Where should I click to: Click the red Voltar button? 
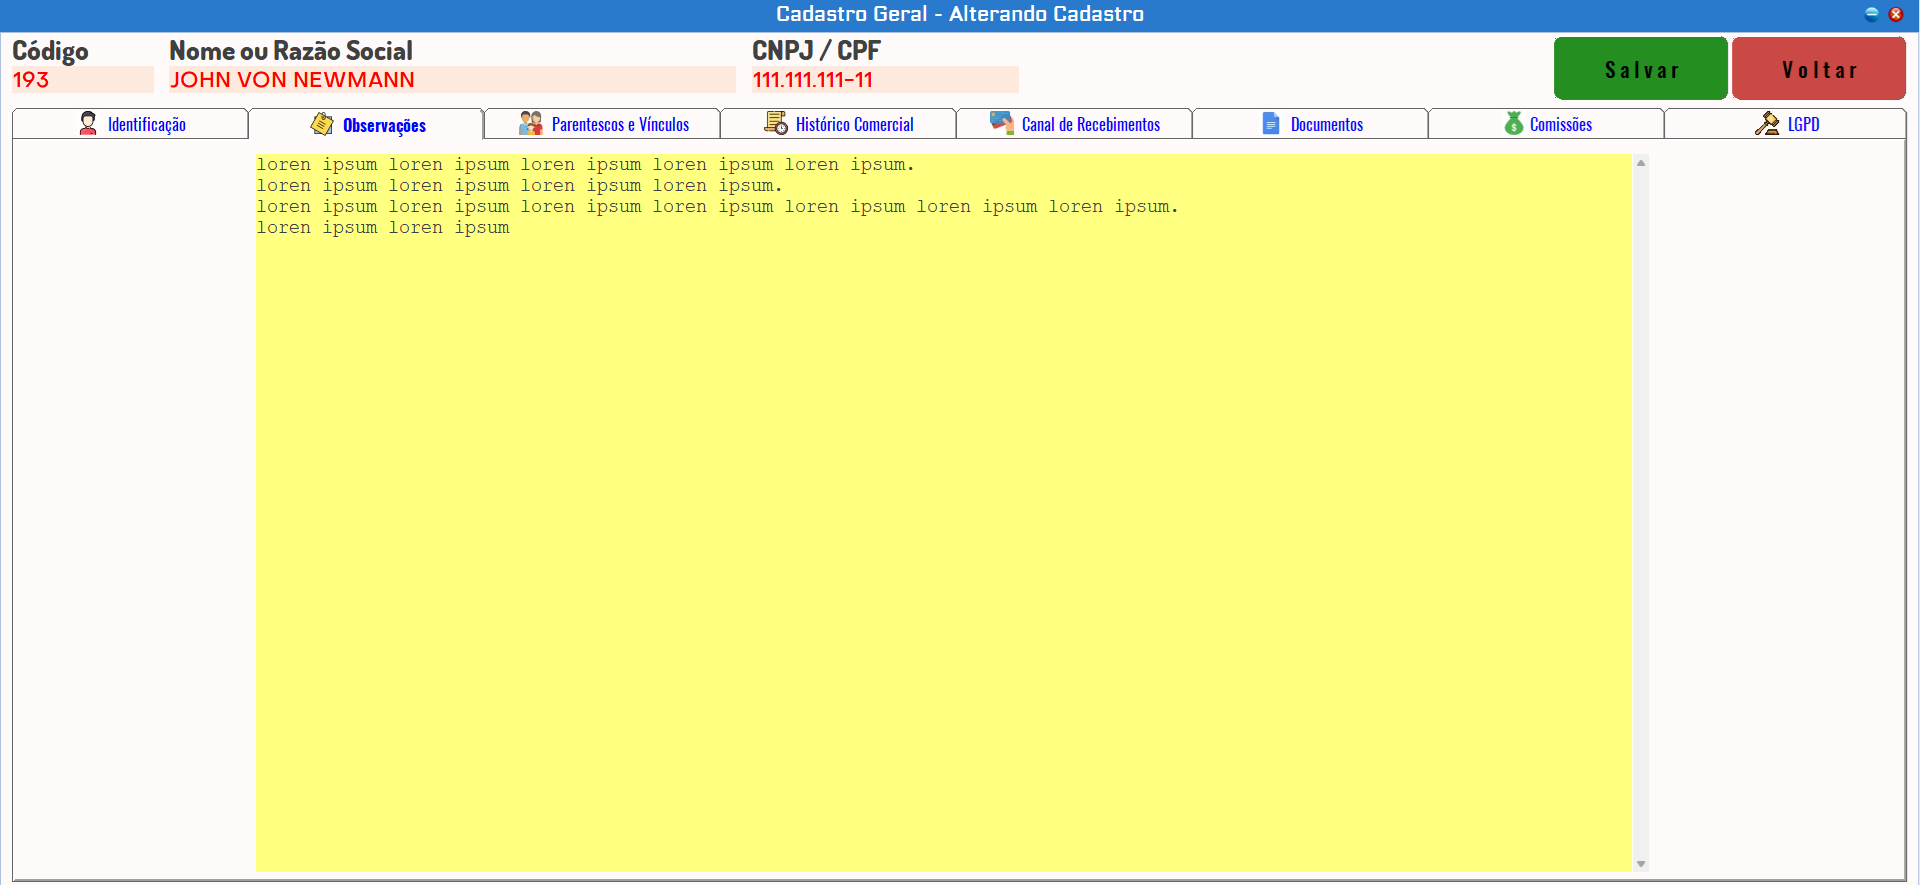tap(1819, 69)
